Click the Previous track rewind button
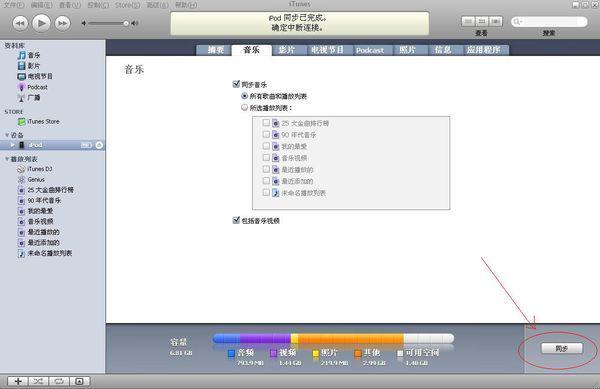This screenshot has height=389, width=600. click(20, 23)
